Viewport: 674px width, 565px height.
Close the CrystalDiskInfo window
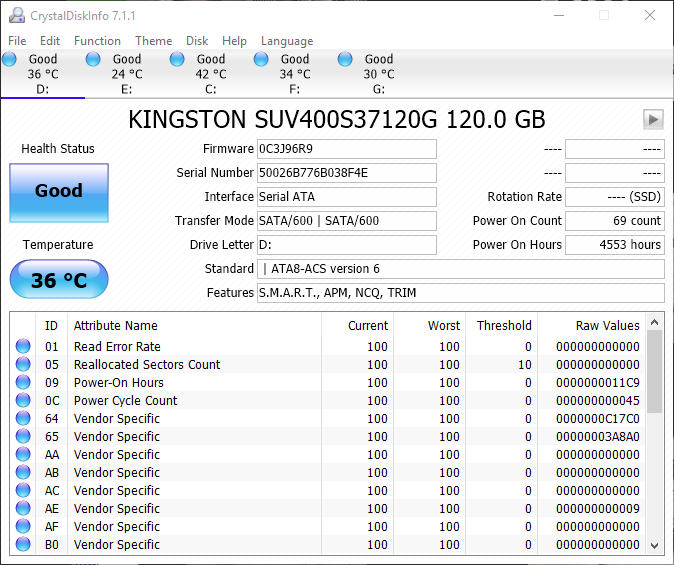click(x=649, y=15)
